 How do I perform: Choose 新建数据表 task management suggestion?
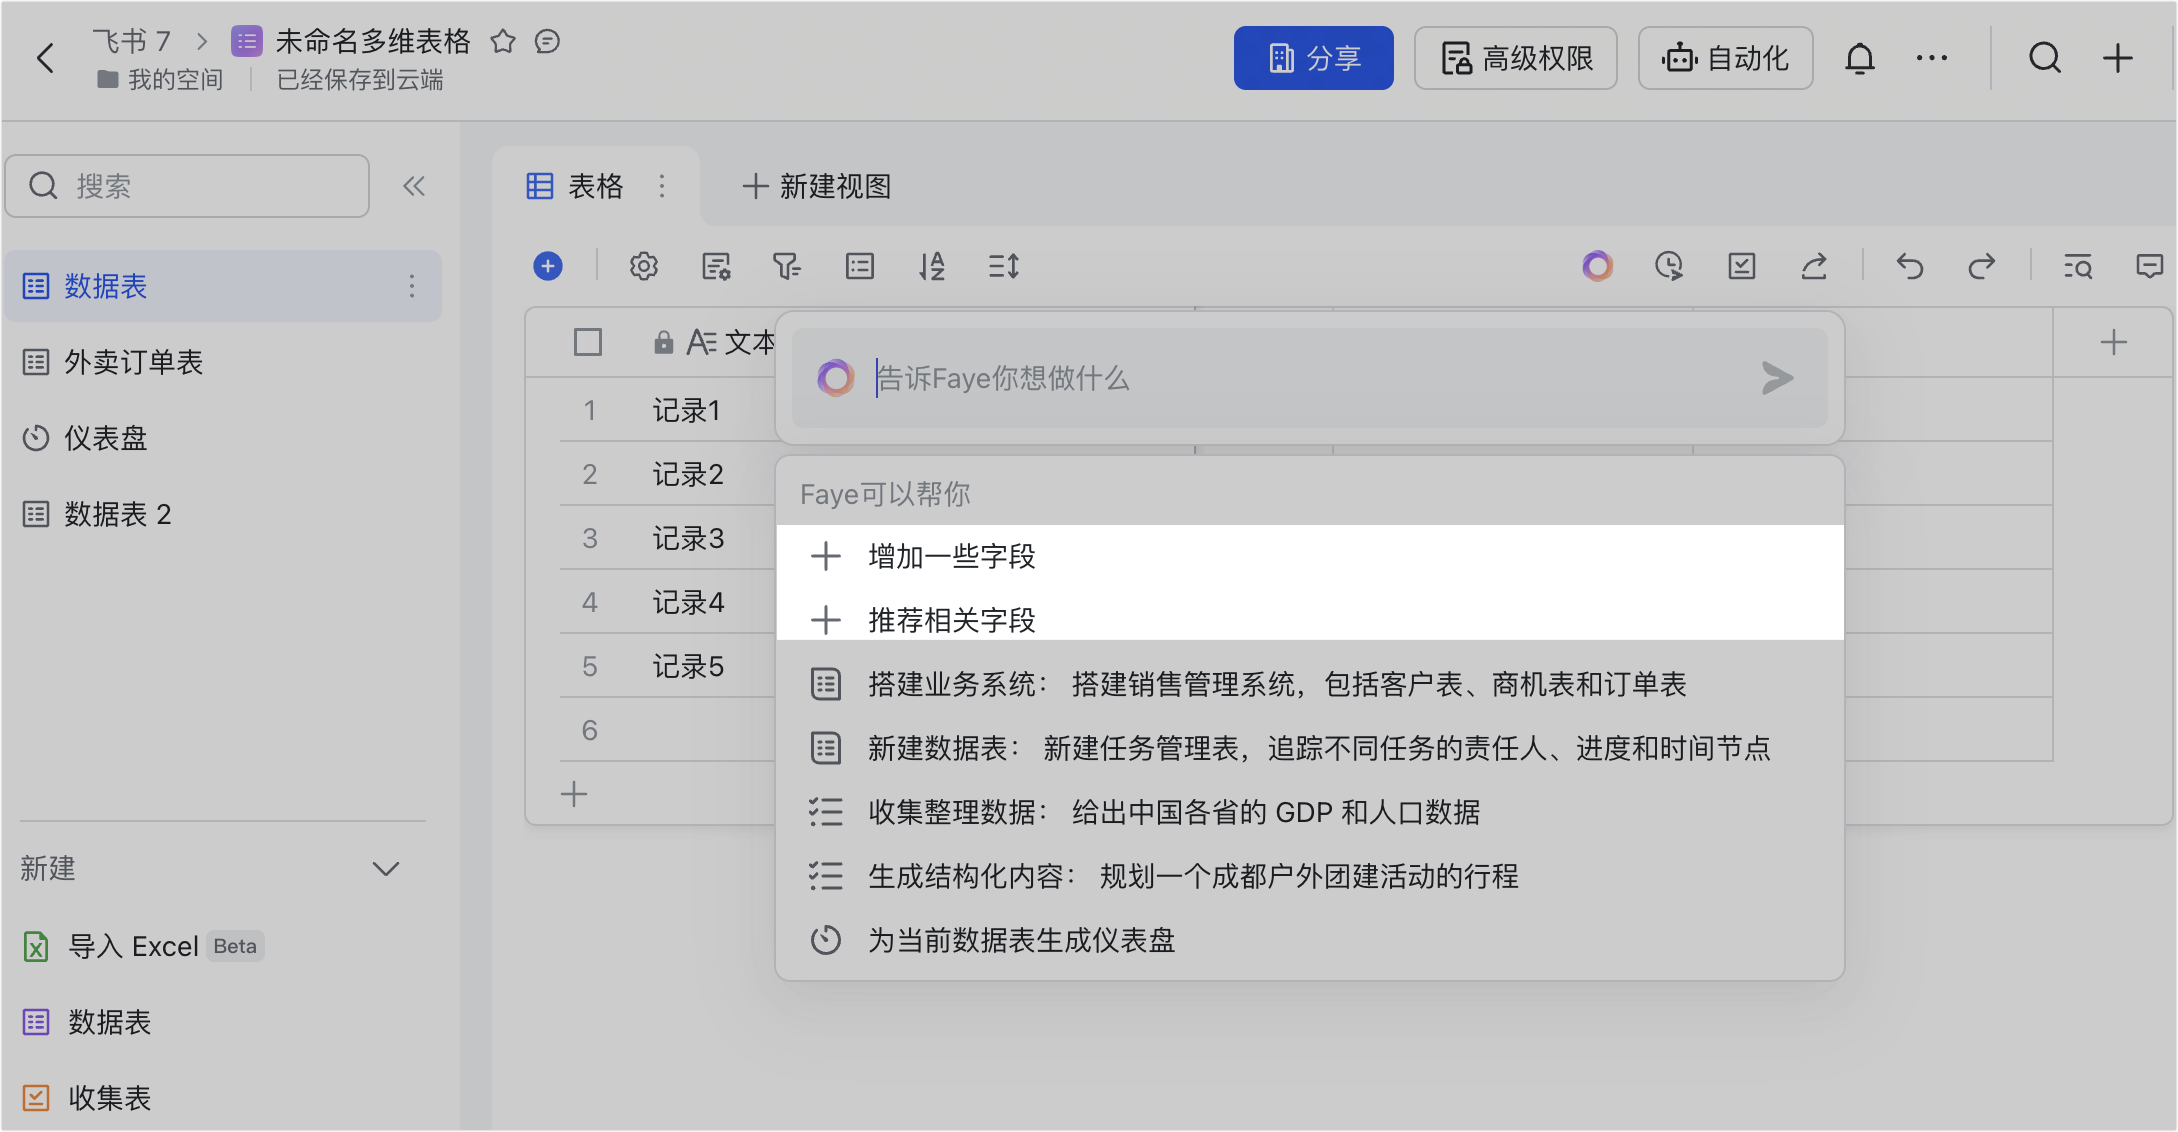click(x=1310, y=748)
